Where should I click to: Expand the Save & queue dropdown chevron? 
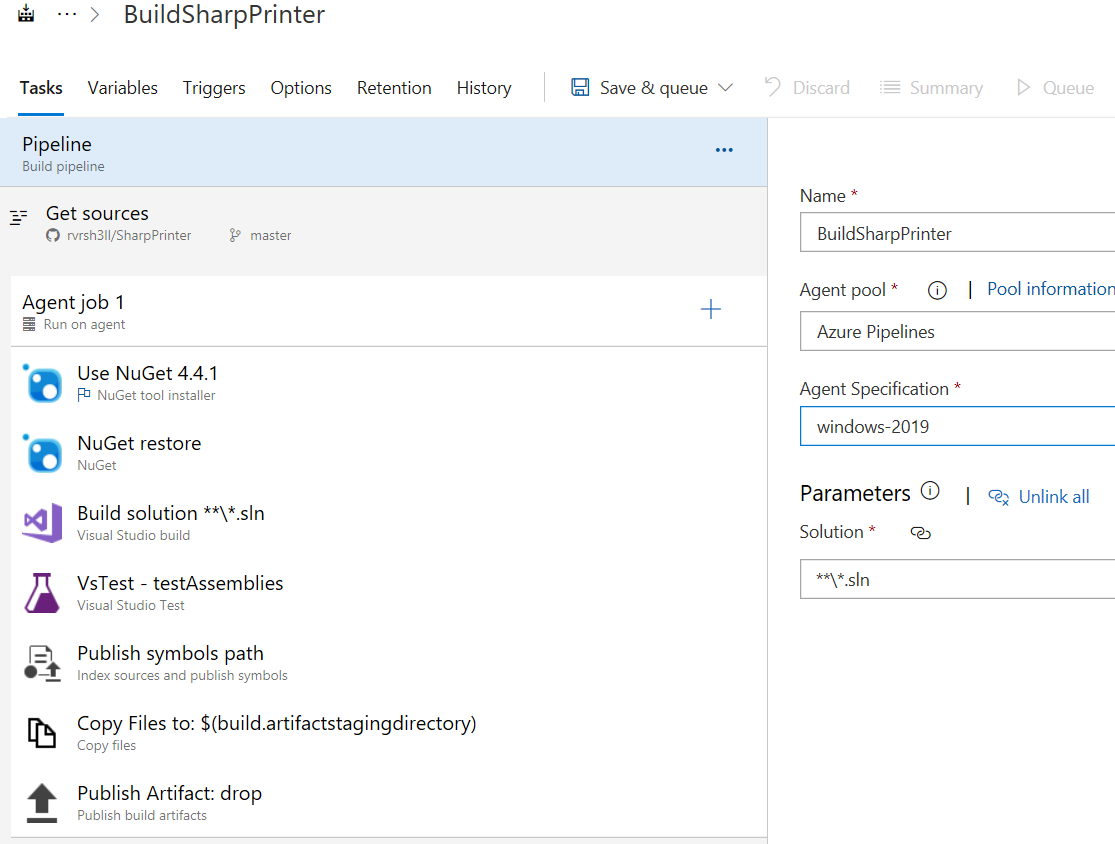tap(725, 87)
